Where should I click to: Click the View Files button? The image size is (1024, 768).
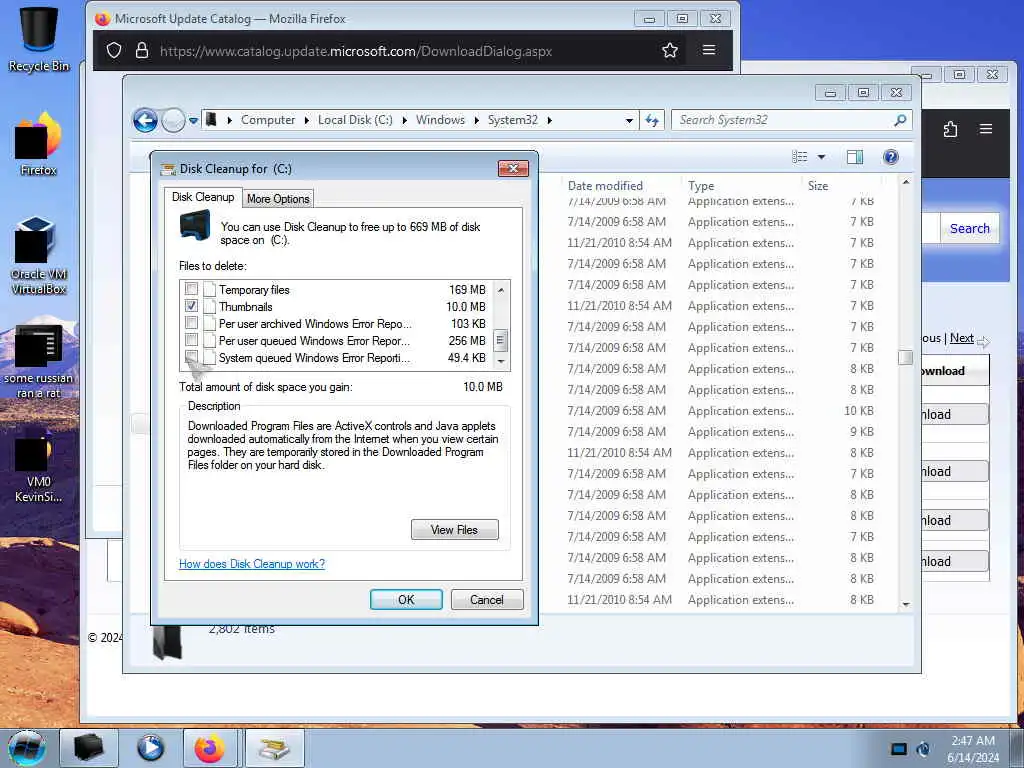(x=455, y=530)
